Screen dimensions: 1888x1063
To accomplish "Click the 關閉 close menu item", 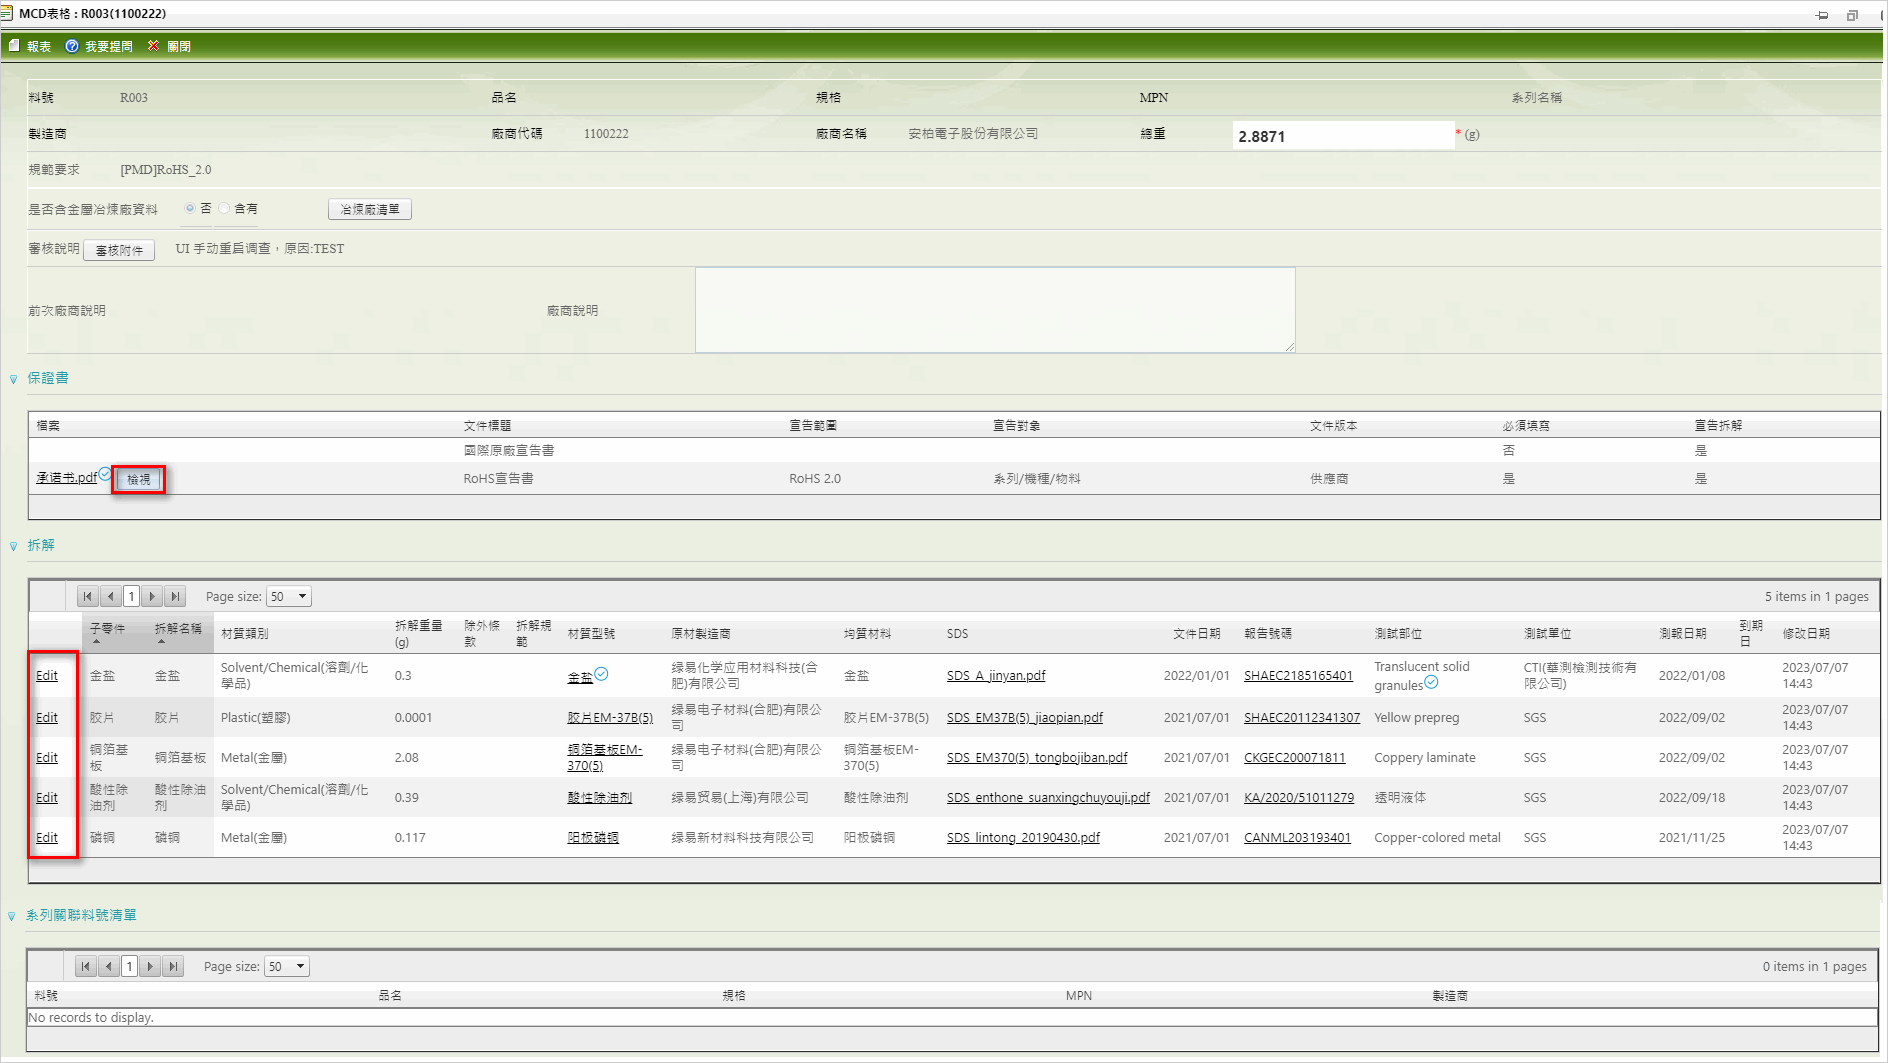I will [169, 46].
